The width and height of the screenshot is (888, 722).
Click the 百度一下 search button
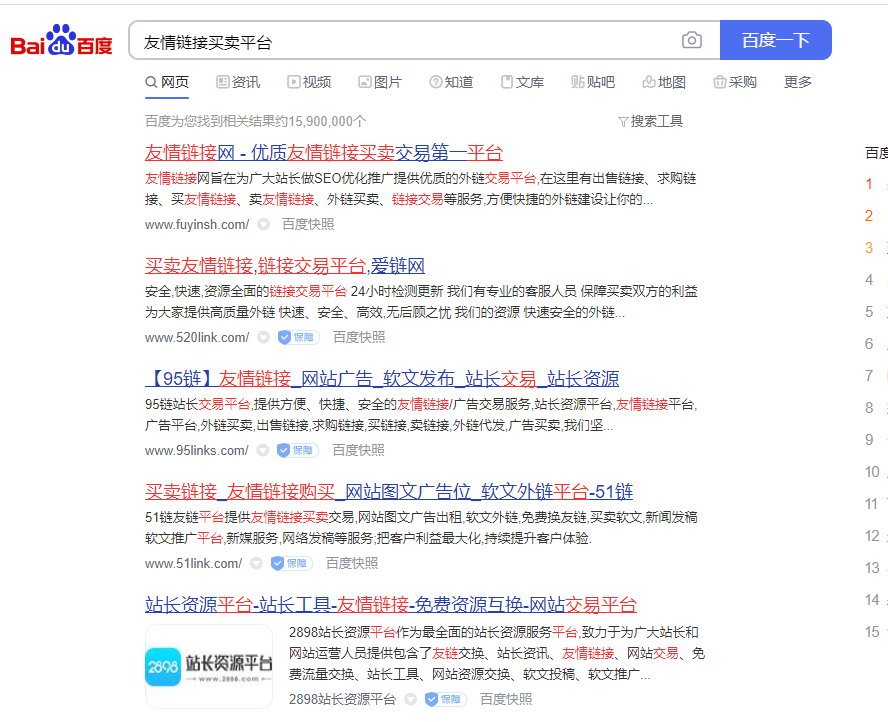[775, 40]
